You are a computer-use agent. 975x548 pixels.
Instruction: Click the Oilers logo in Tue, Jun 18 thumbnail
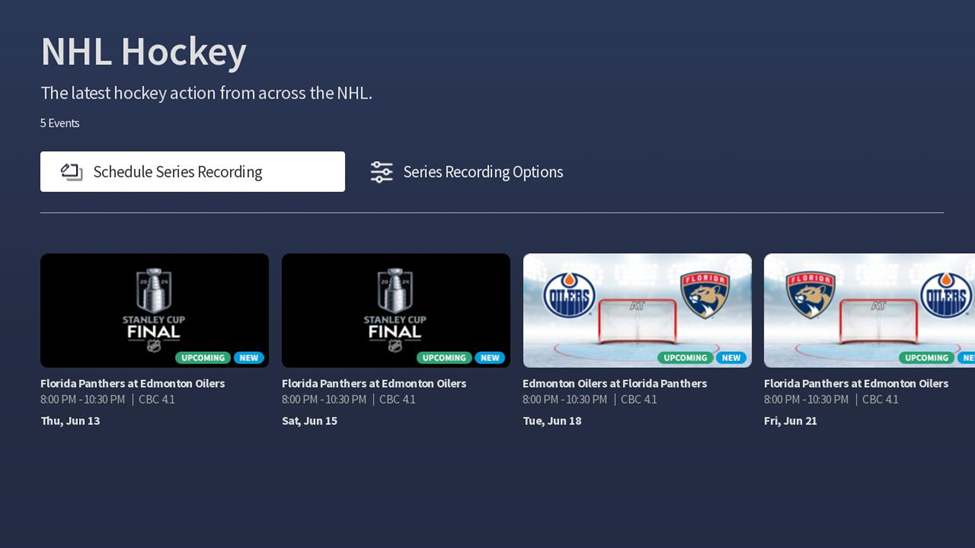click(x=569, y=295)
